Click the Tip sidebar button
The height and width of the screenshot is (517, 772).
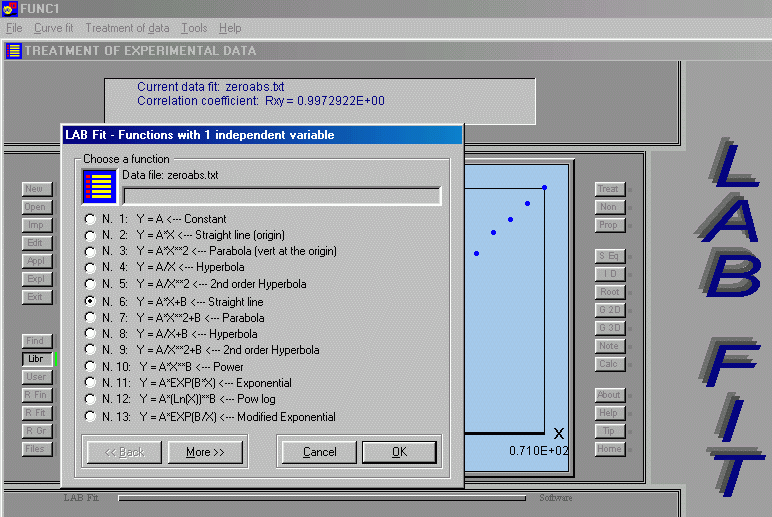(x=608, y=431)
